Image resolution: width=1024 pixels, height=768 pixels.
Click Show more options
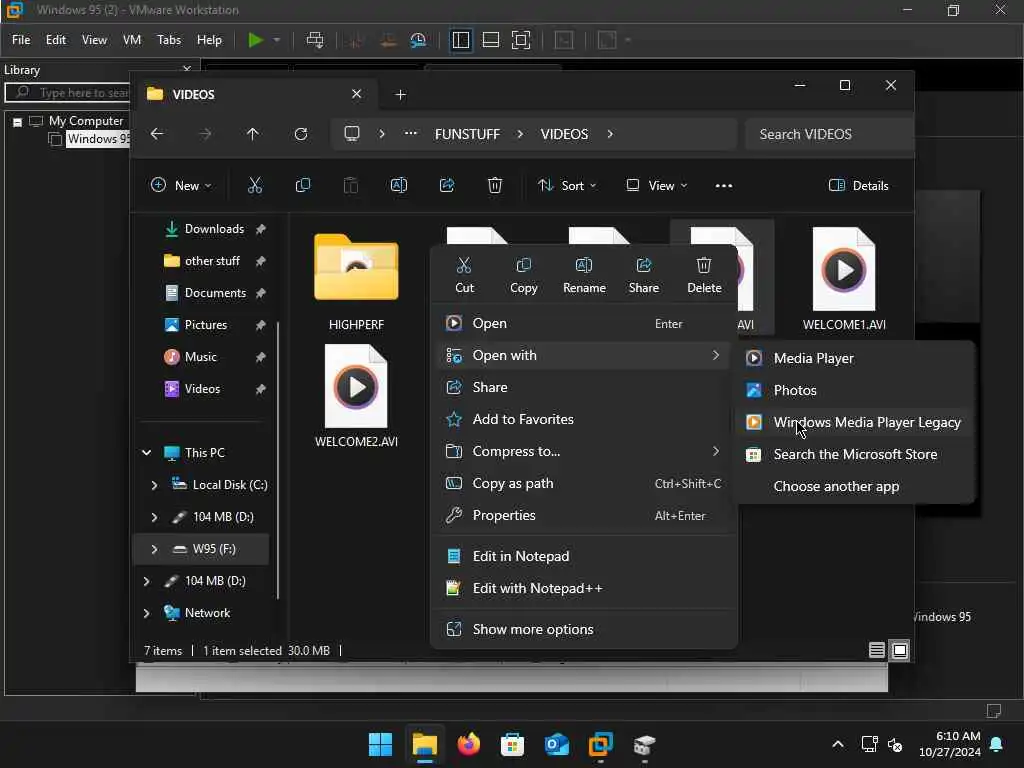pos(583,630)
